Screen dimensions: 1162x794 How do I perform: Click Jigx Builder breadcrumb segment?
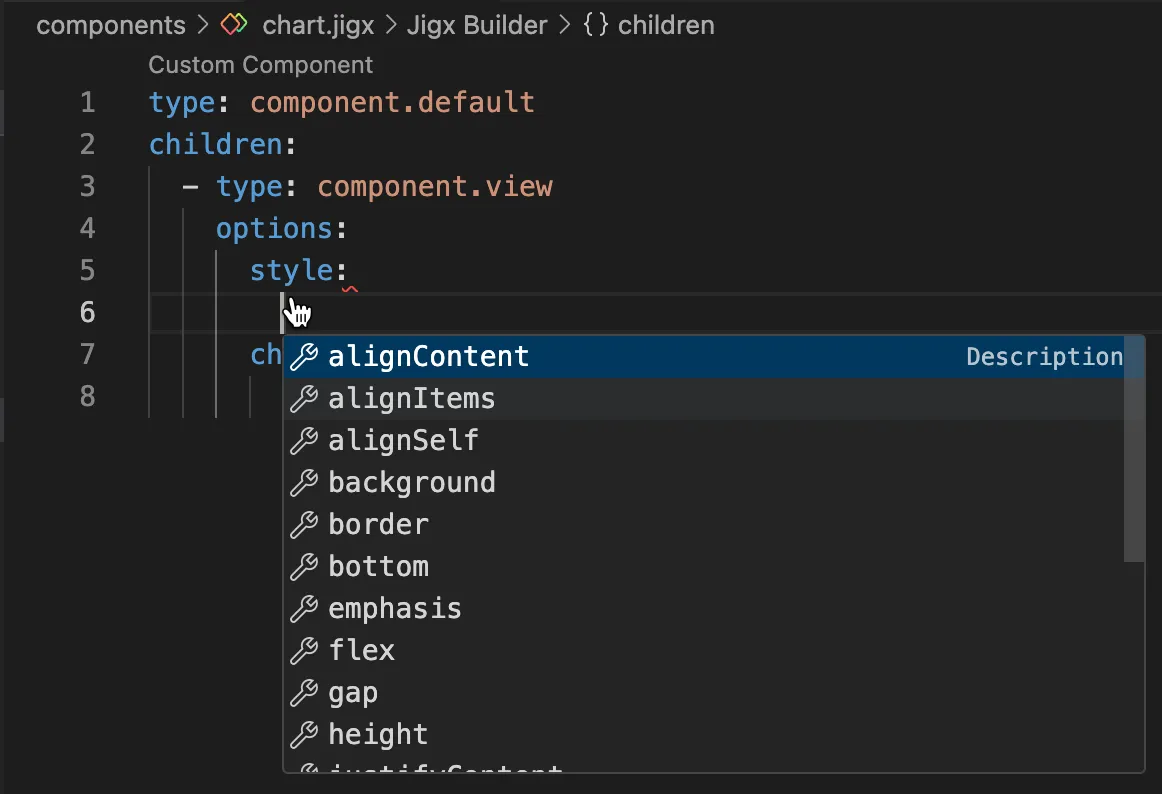click(x=477, y=25)
